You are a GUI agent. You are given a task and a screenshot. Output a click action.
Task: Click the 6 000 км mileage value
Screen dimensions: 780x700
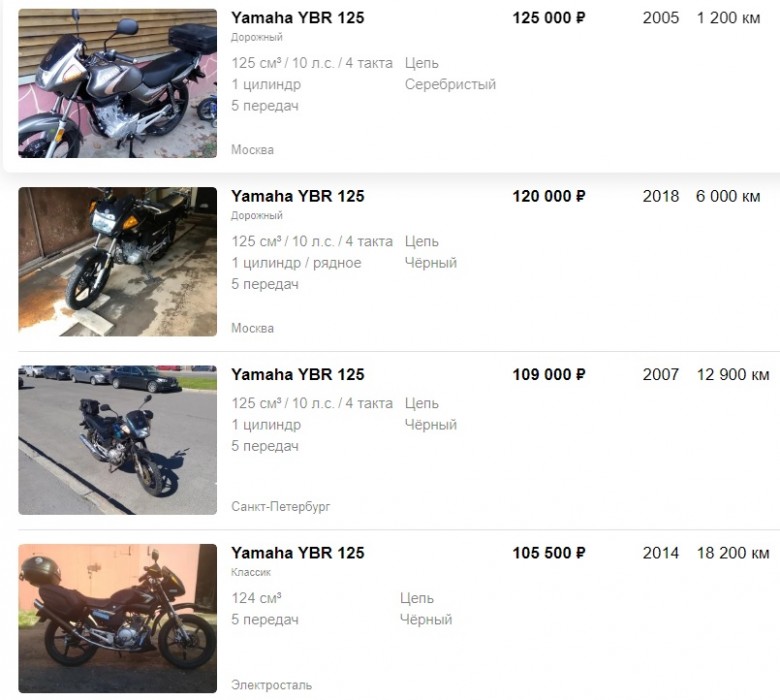[728, 196]
